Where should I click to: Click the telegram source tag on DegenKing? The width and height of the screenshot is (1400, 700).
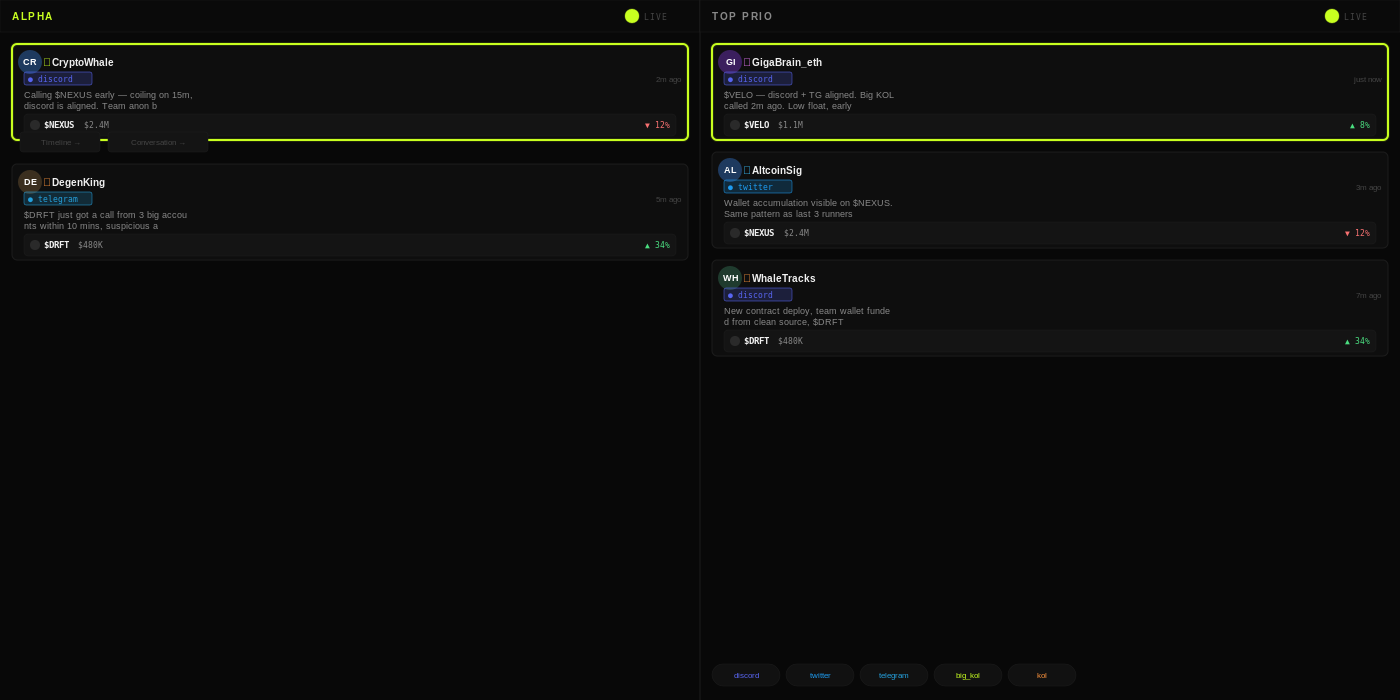click(58, 199)
